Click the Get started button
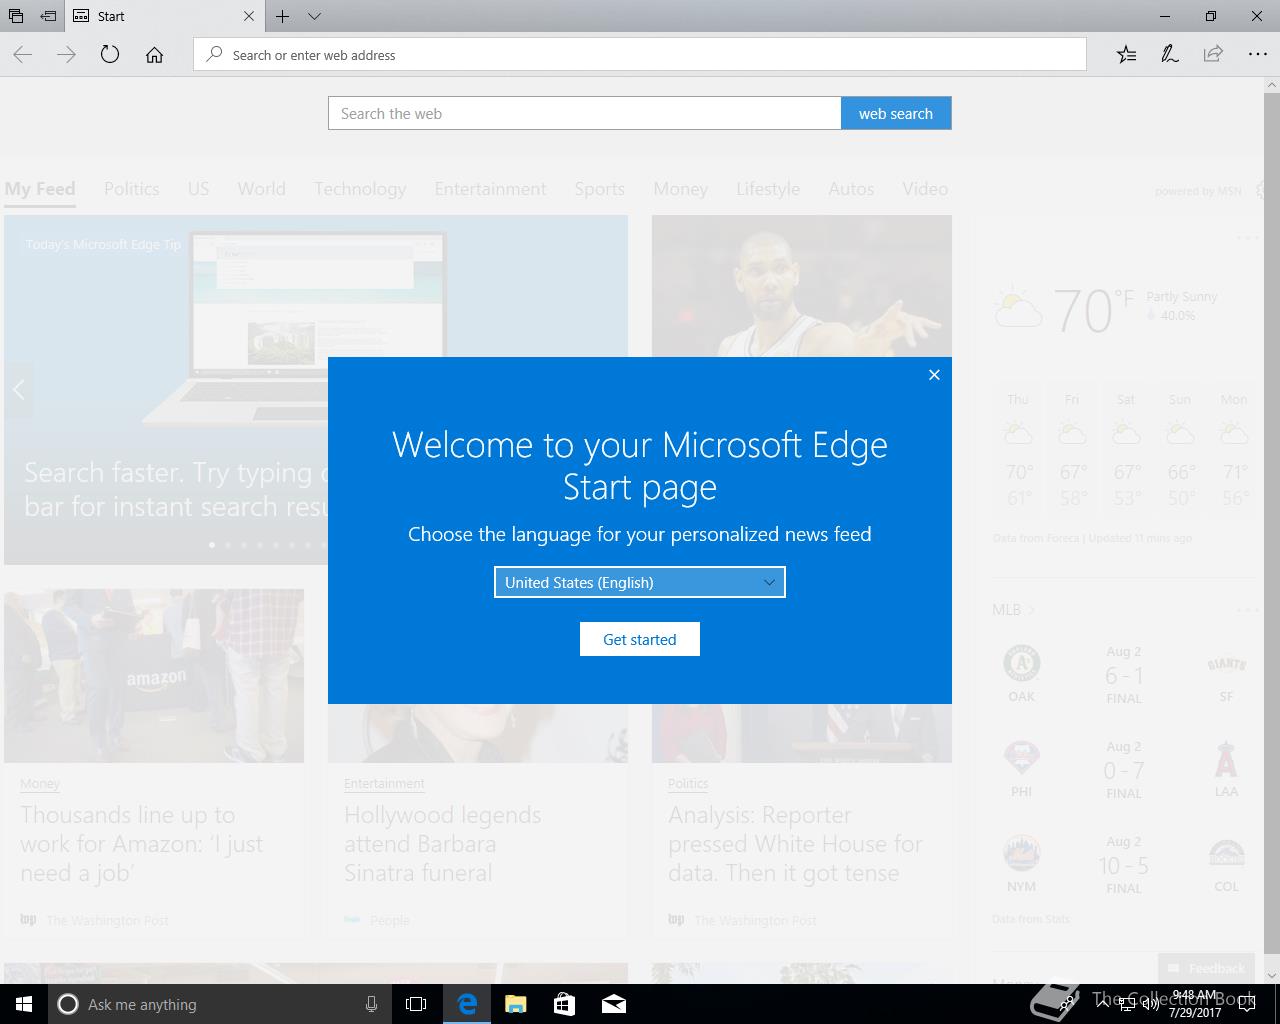The width and height of the screenshot is (1280, 1024). pyautogui.click(x=640, y=639)
